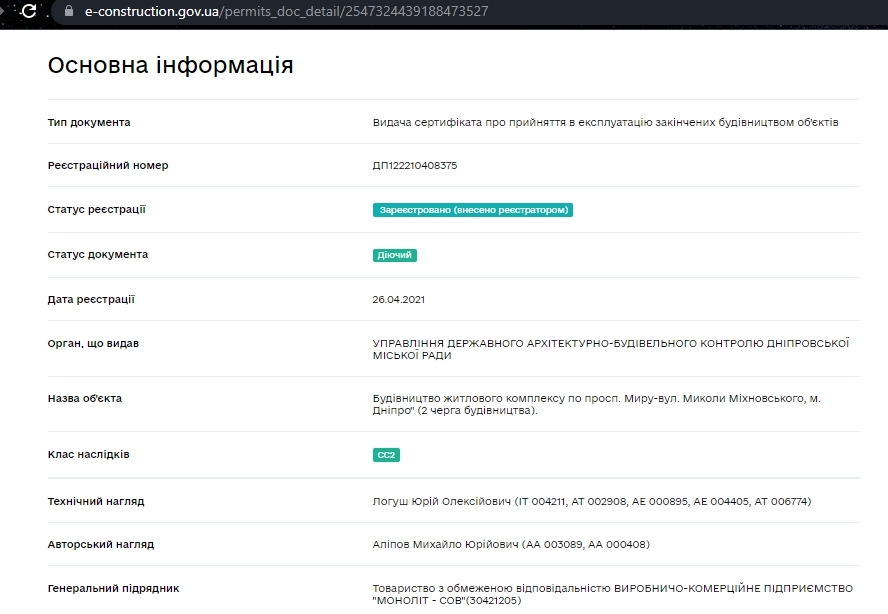Select the 'Тип документа' label
The width and height of the screenshot is (888, 614).
[89, 122]
